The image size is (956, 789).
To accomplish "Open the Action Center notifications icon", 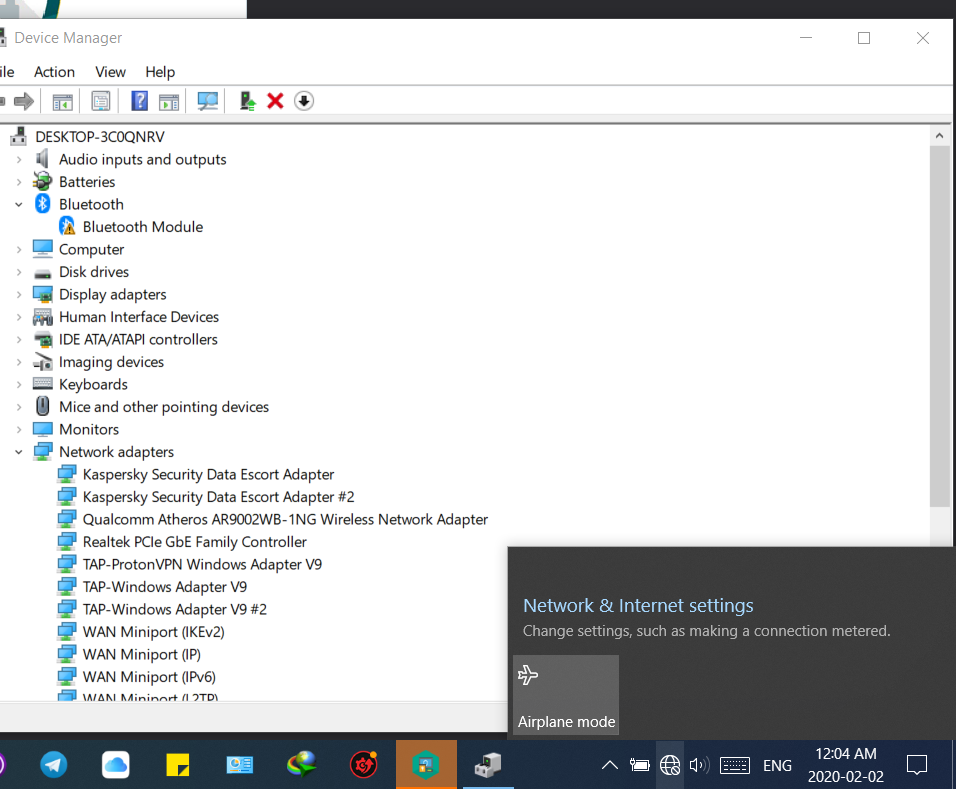I will coord(917,765).
